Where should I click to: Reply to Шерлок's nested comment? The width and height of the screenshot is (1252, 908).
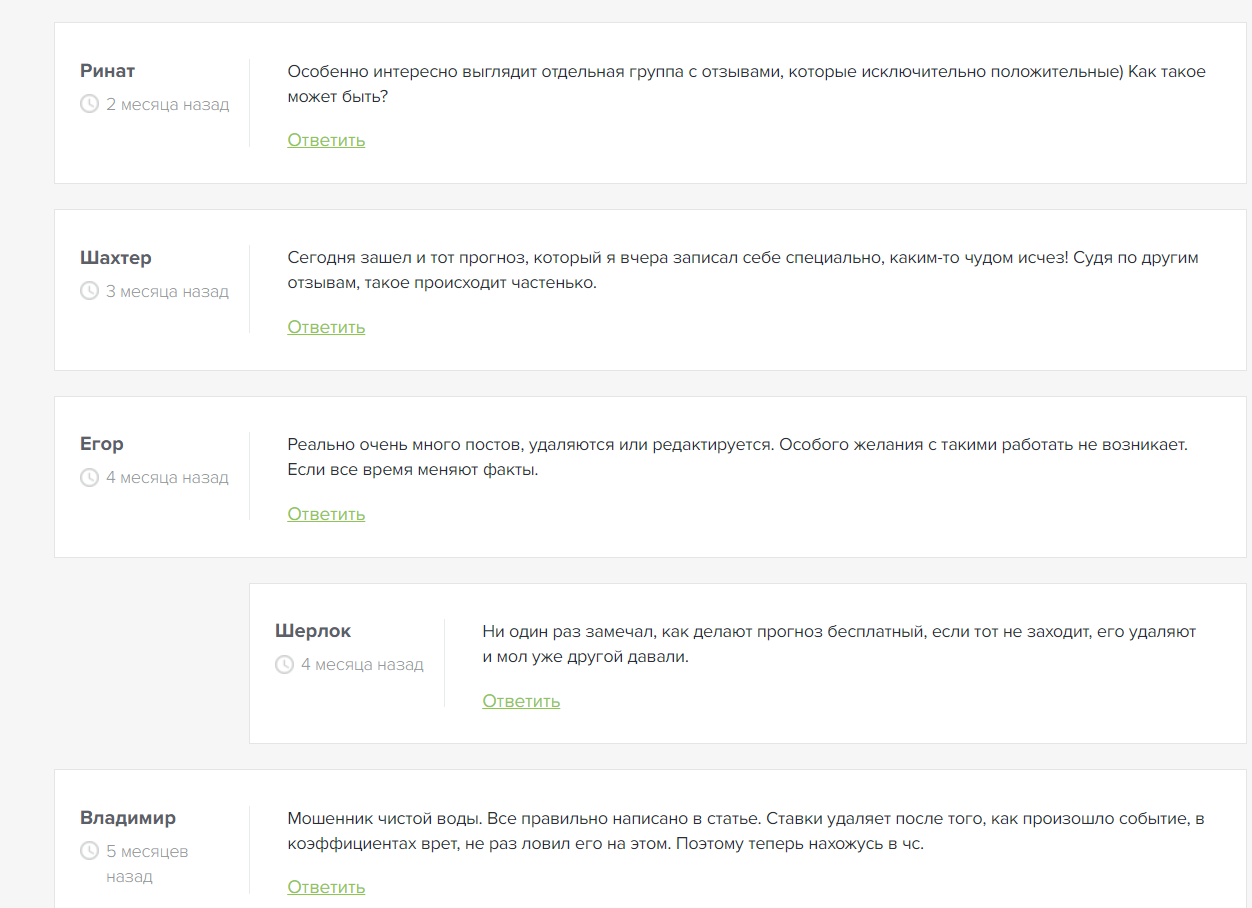pos(521,701)
